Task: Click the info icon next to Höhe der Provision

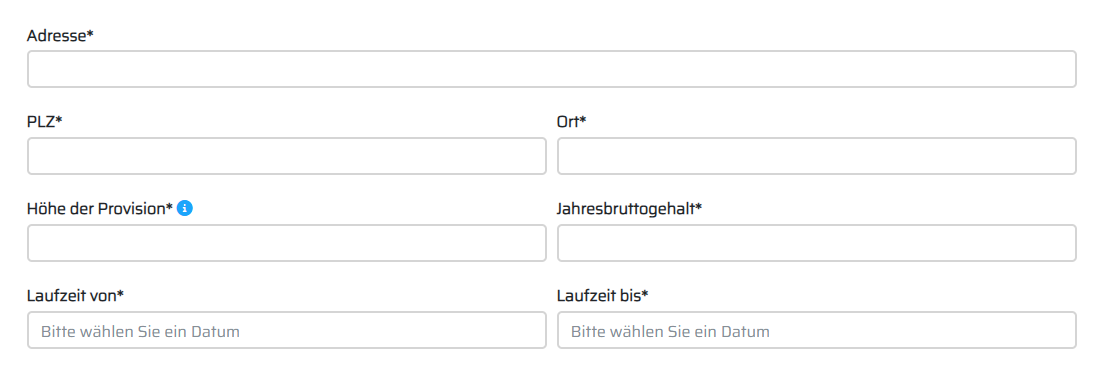Action: point(184,208)
